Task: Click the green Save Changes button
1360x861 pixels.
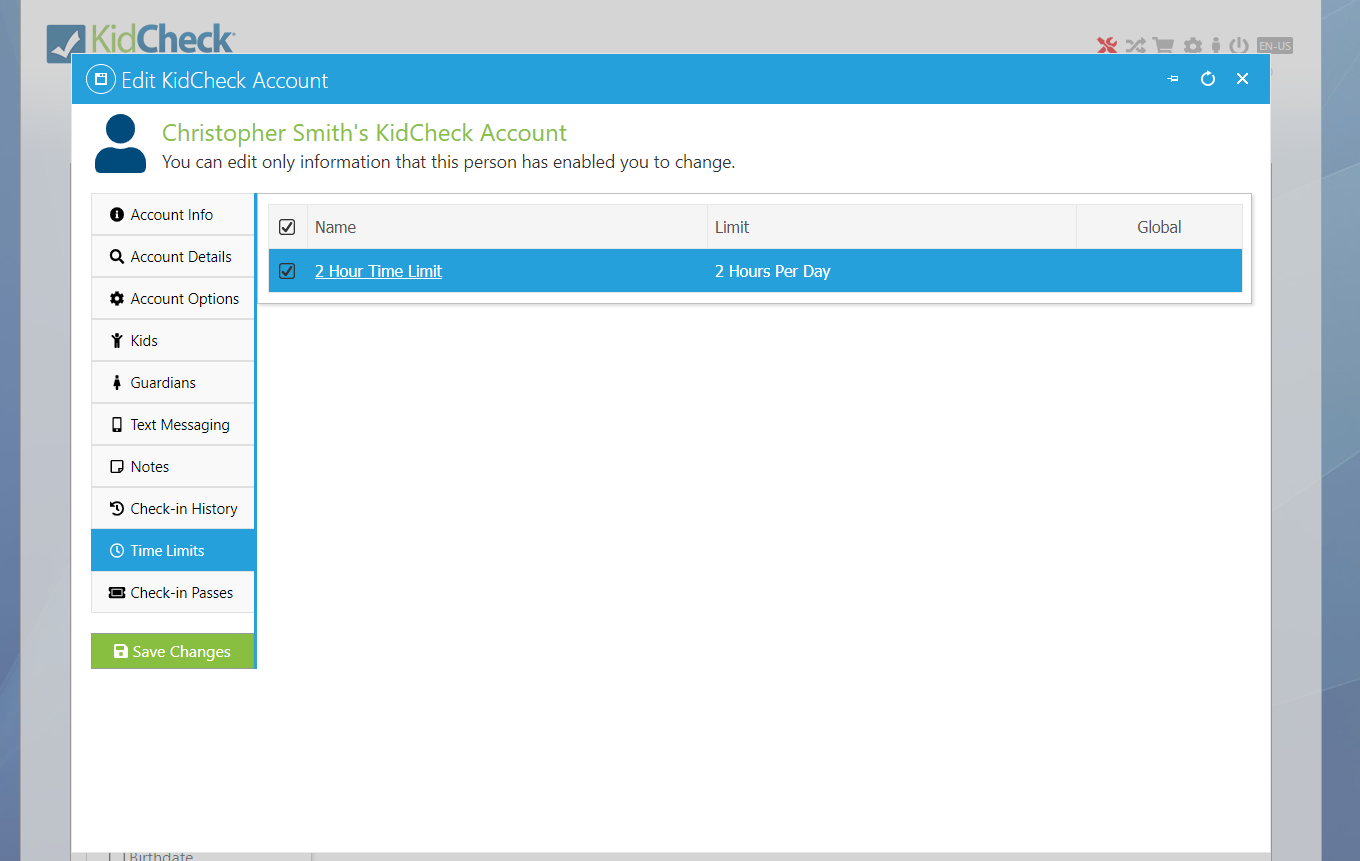Action: (x=173, y=651)
